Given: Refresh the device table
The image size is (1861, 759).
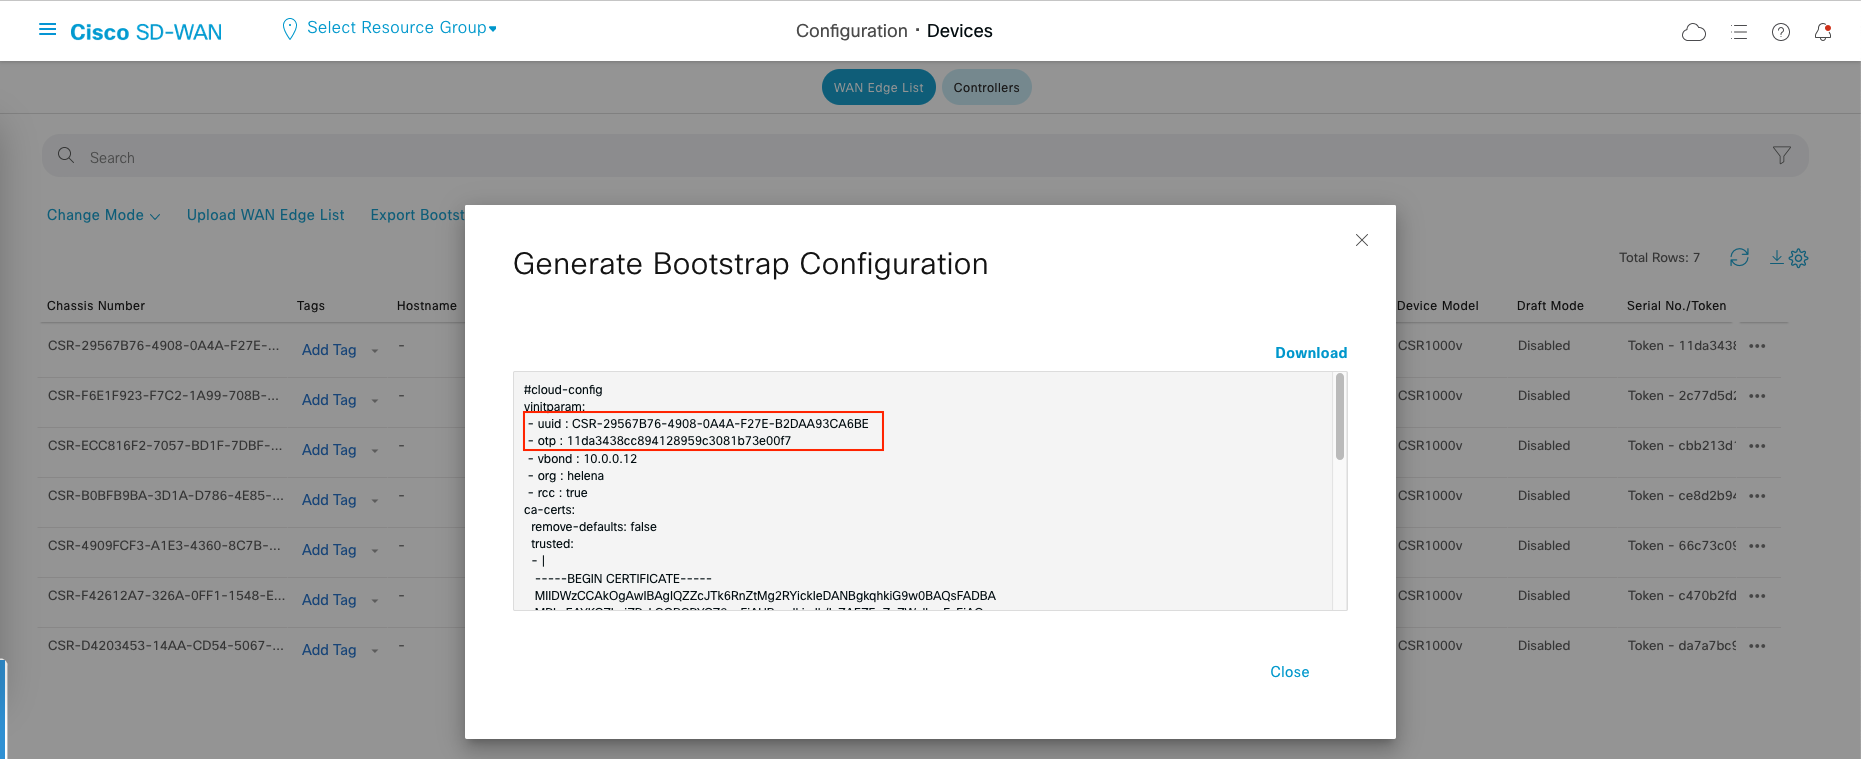Looking at the screenshot, I should tap(1739, 258).
